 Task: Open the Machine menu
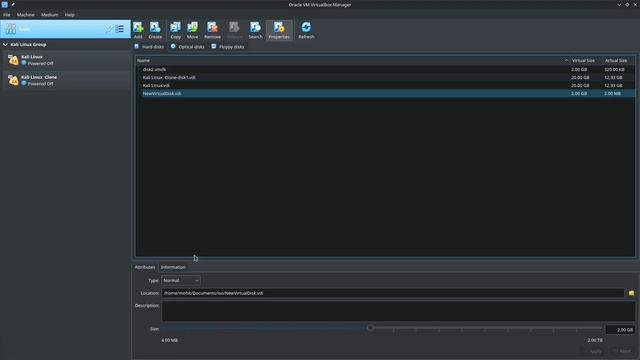[x=26, y=15]
